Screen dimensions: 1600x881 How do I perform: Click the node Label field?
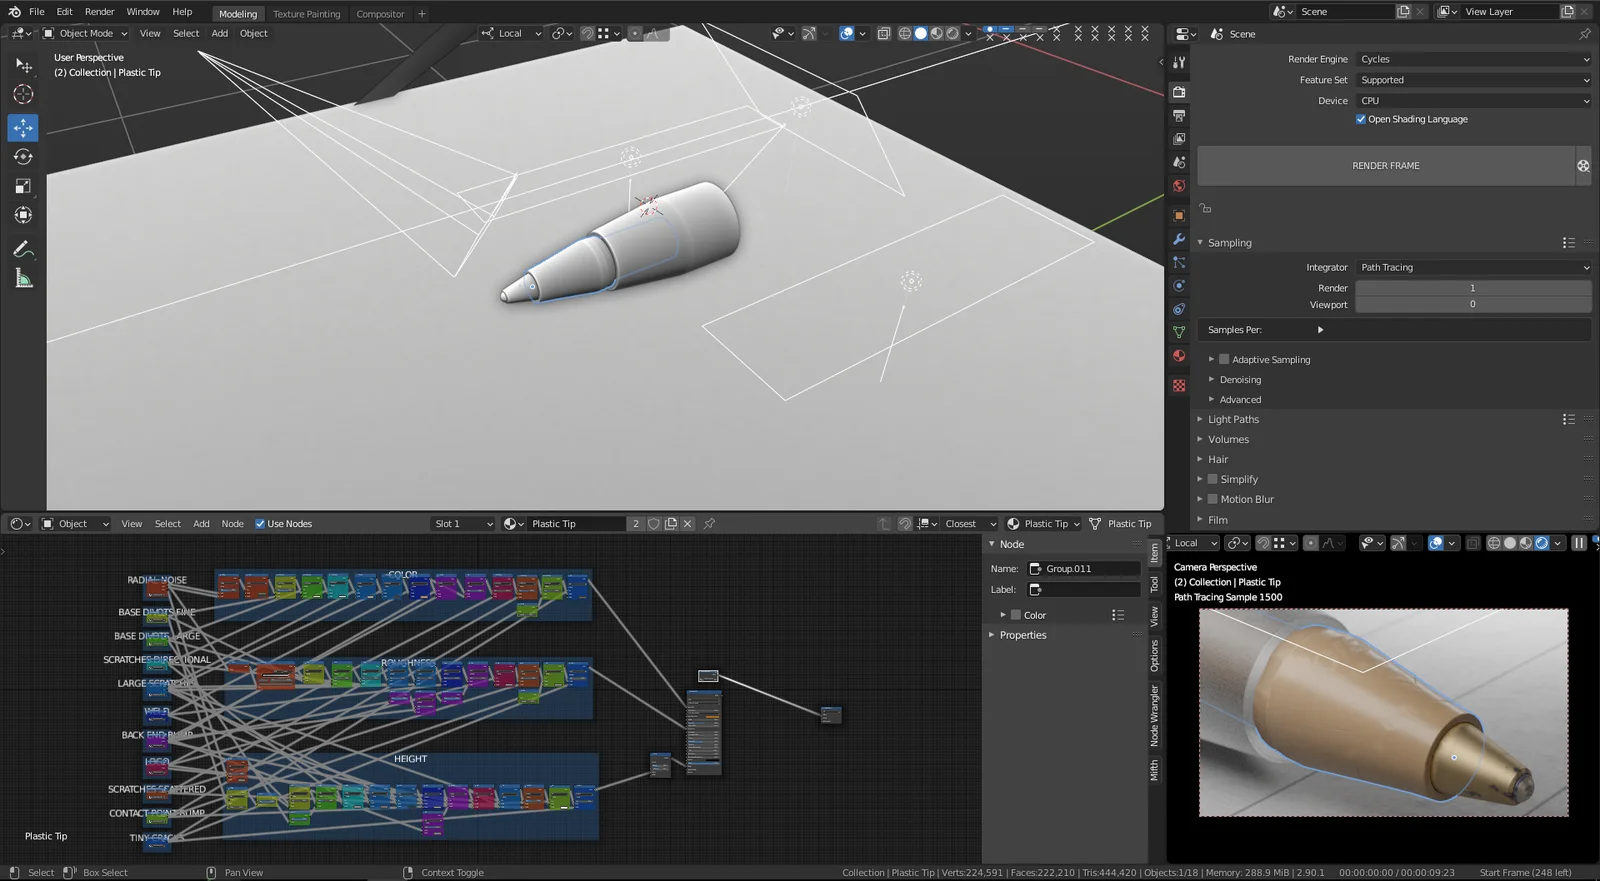point(1084,590)
